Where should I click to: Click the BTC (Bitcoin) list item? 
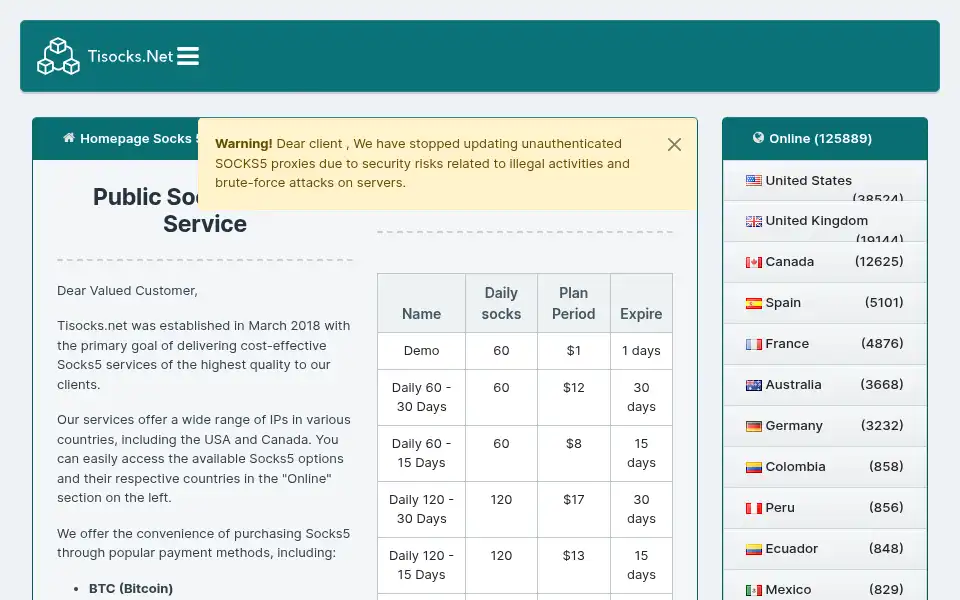coord(130,588)
